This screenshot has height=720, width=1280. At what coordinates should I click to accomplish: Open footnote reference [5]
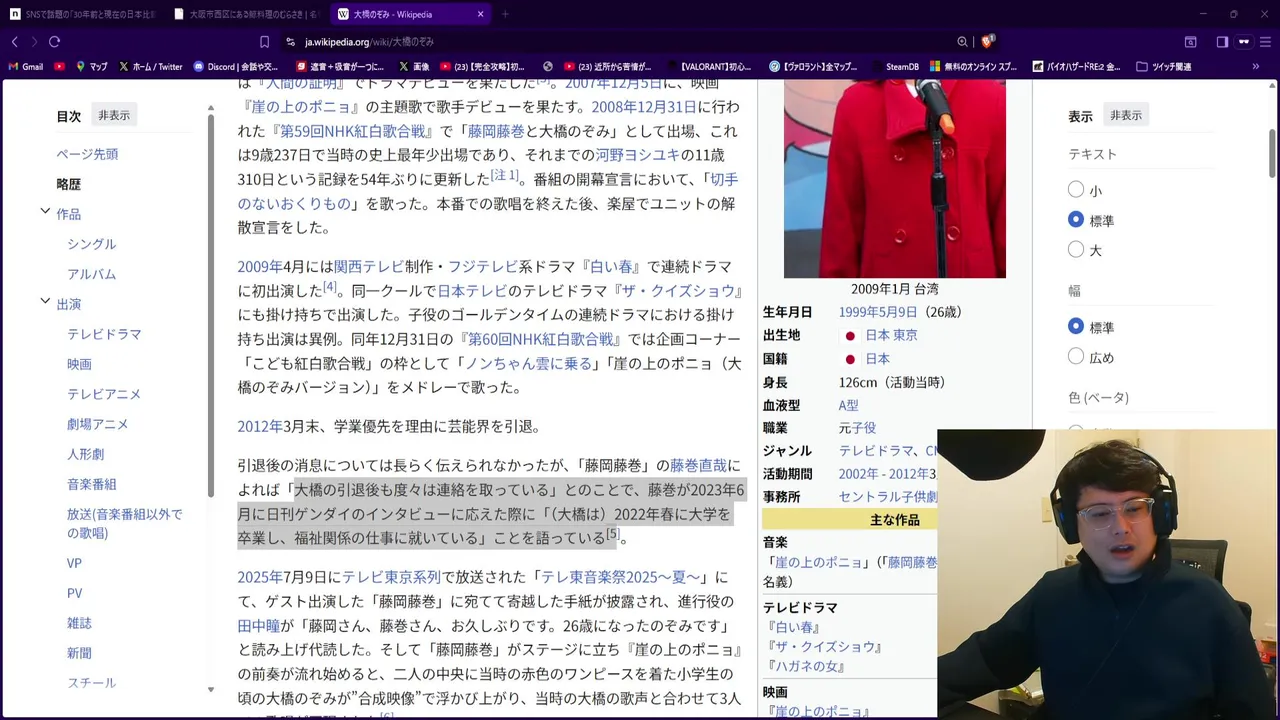[x=613, y=534]
